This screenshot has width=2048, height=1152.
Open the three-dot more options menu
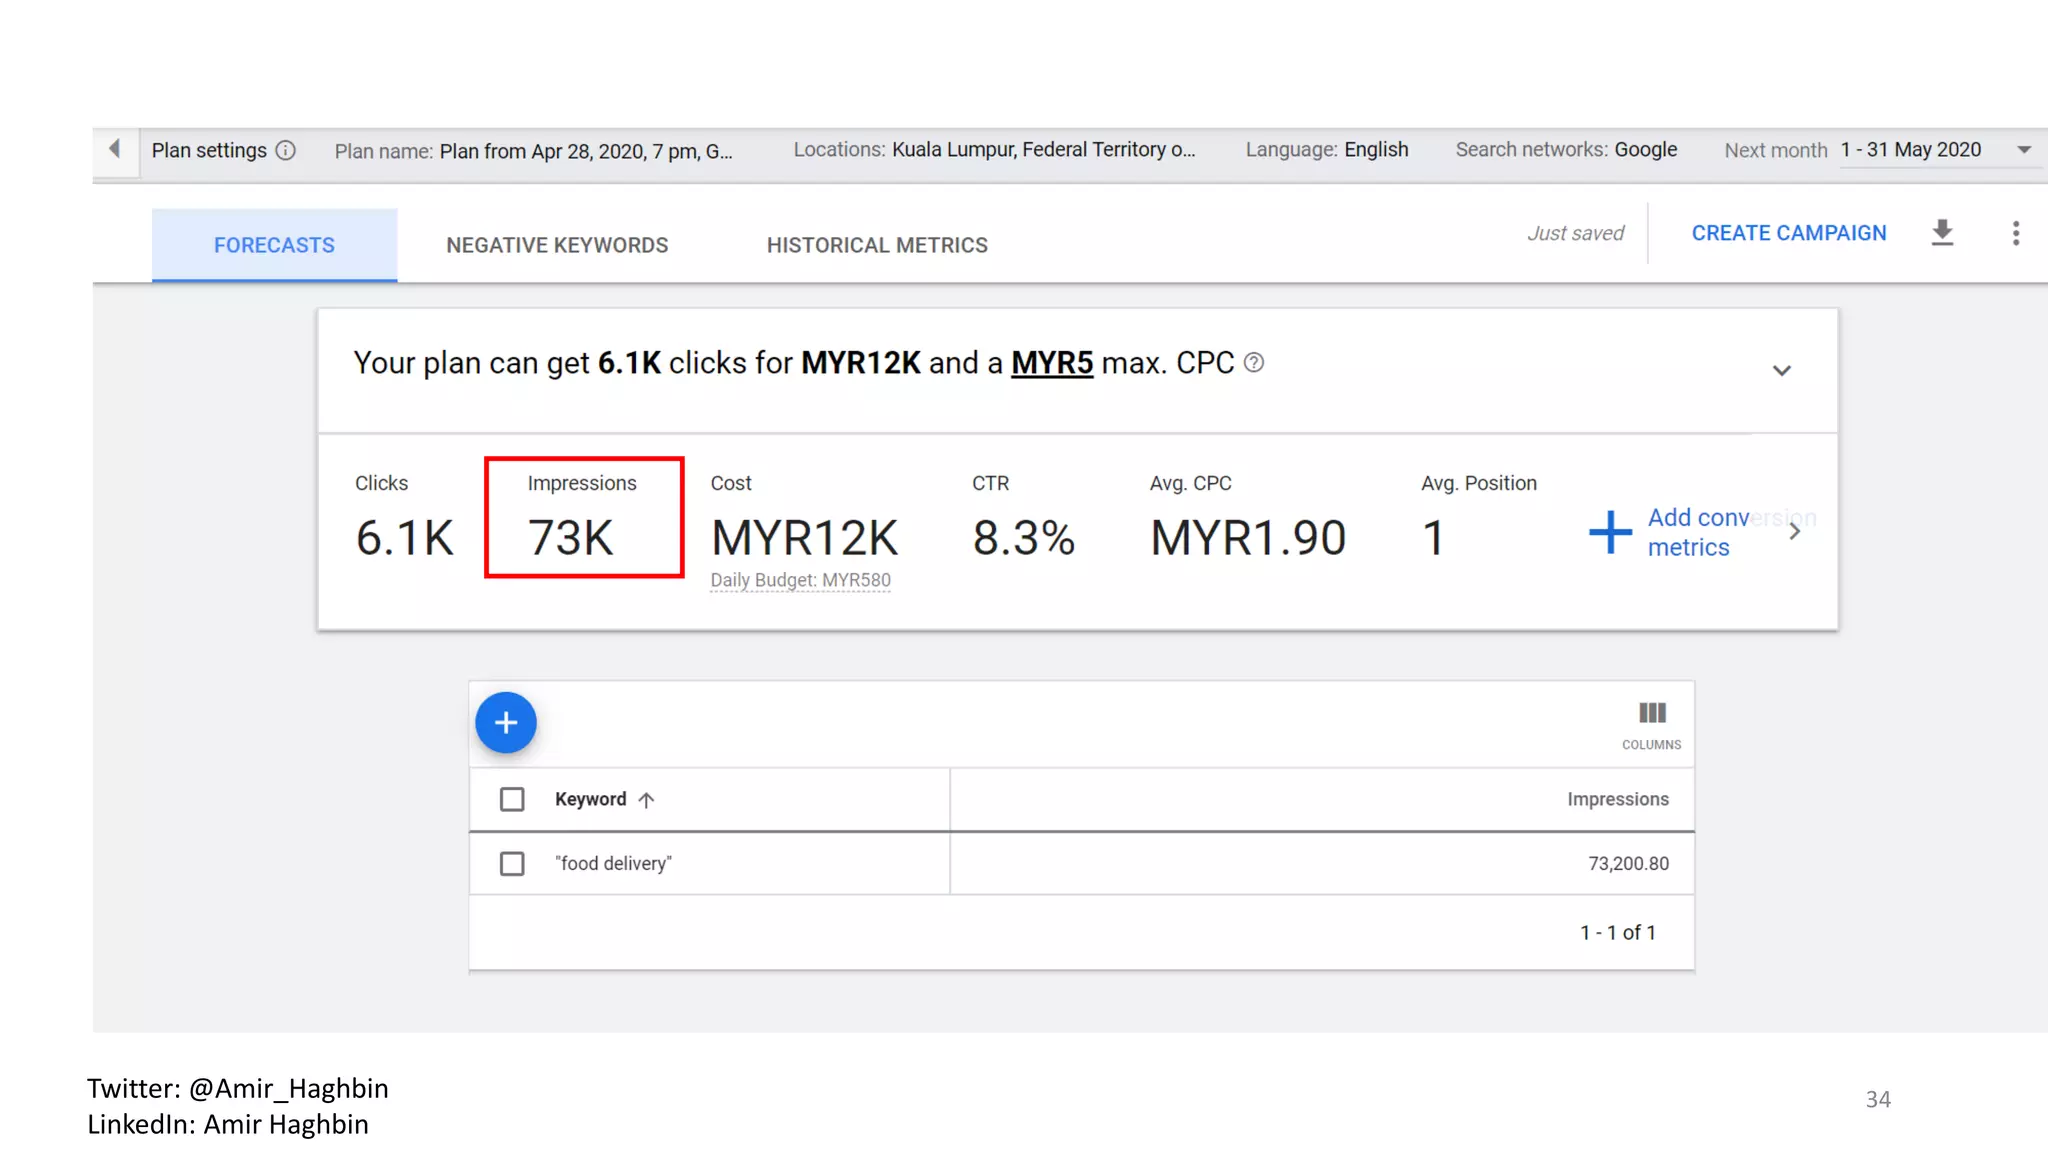[x=2016, y=233]
